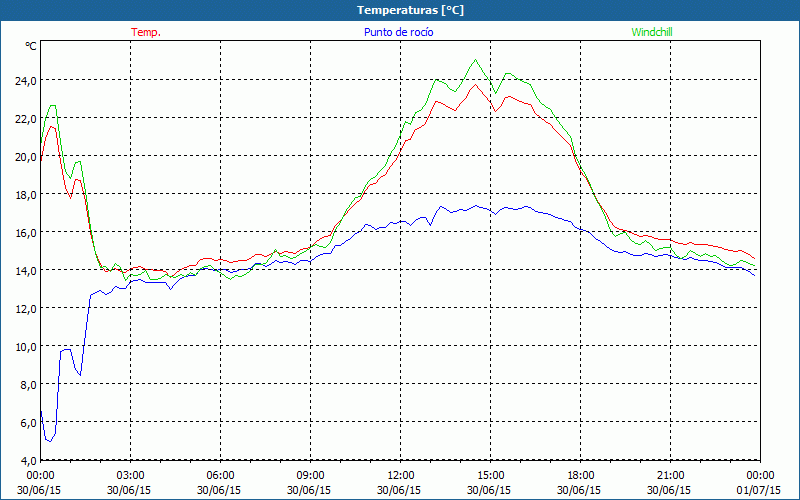Viewport: 800px width, 500px height.
Task: Click the 16,0 y-axis value
Action: [26, 233]
